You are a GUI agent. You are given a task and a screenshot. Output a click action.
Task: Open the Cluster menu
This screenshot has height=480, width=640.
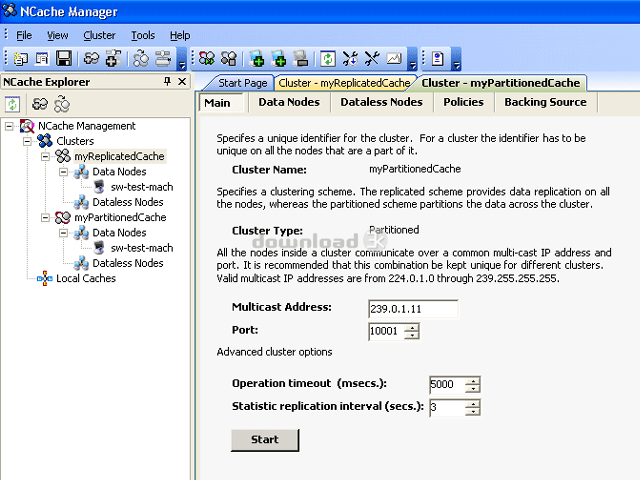coord(99,36)
